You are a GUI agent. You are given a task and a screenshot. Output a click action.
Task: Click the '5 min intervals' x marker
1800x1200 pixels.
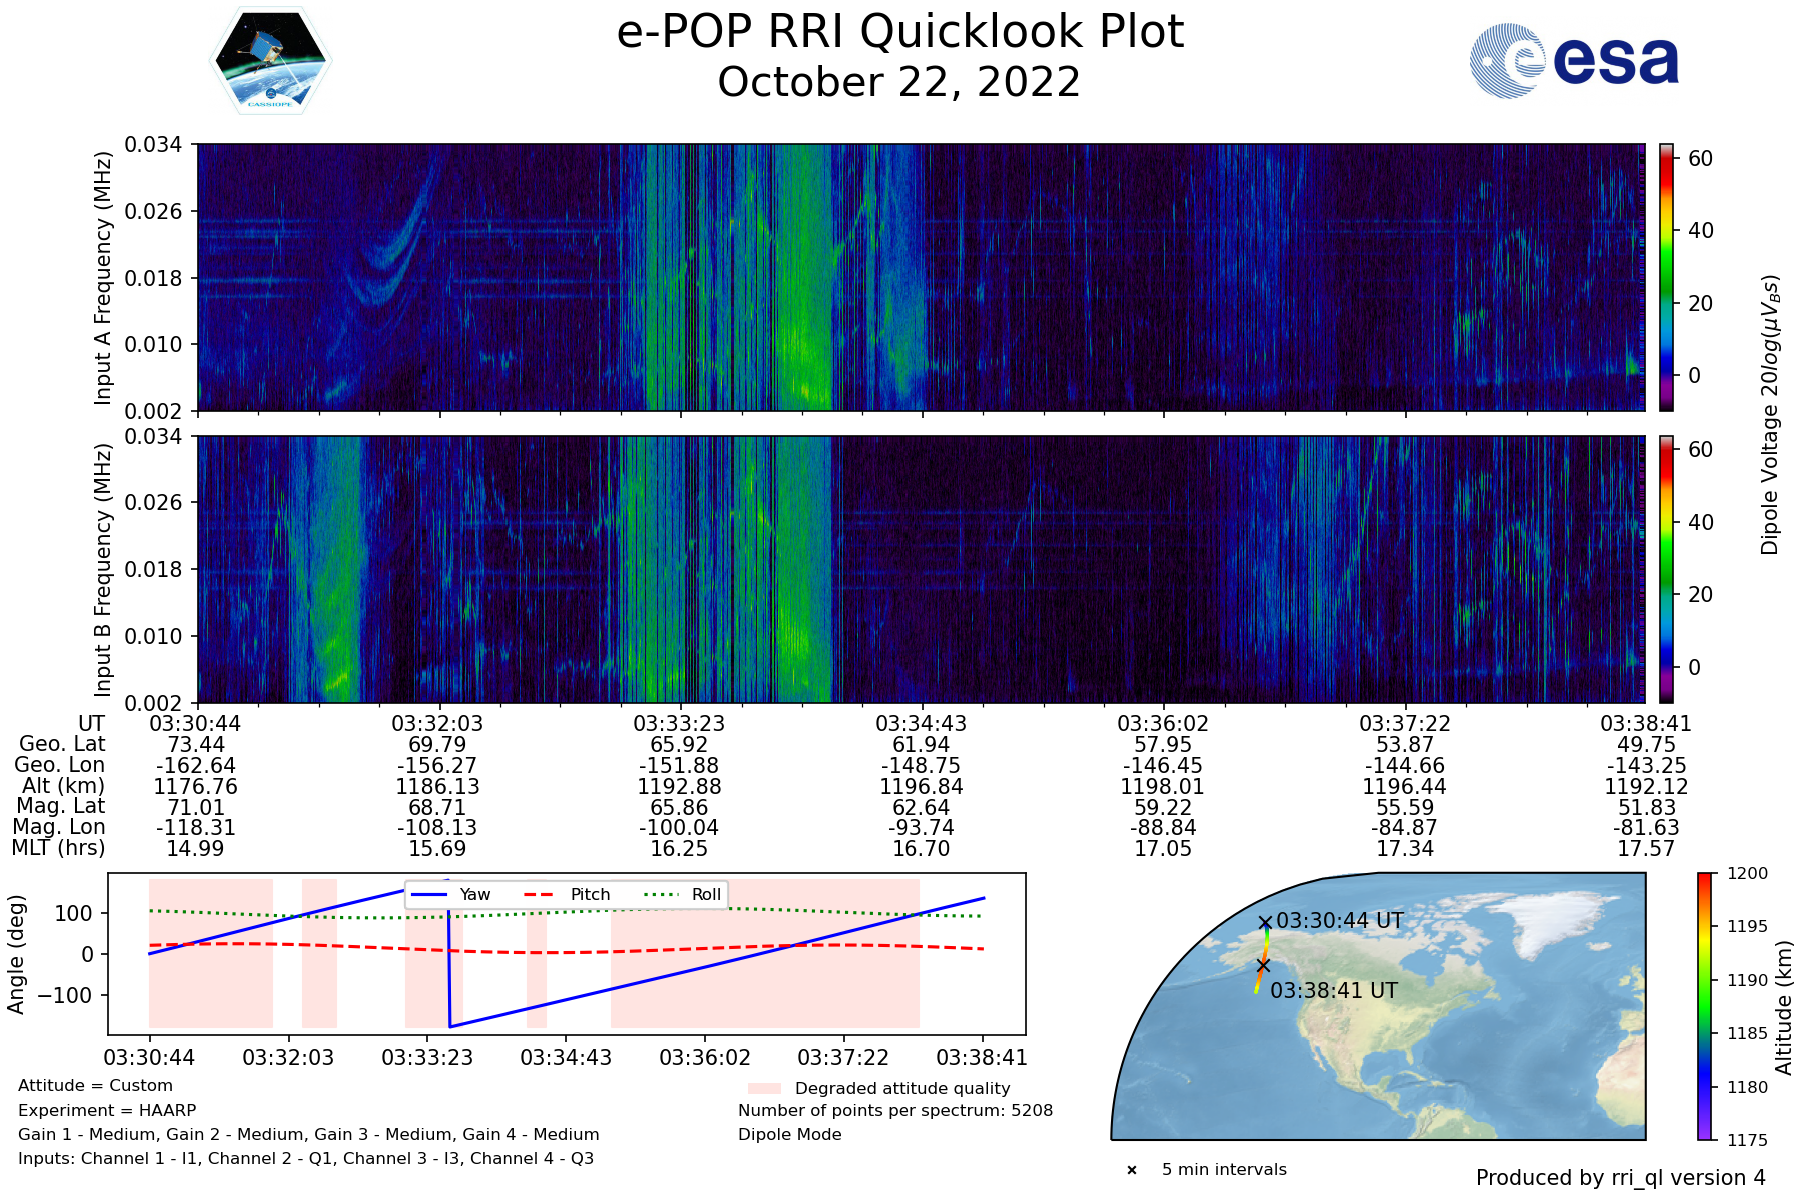click(1132, 1170)
